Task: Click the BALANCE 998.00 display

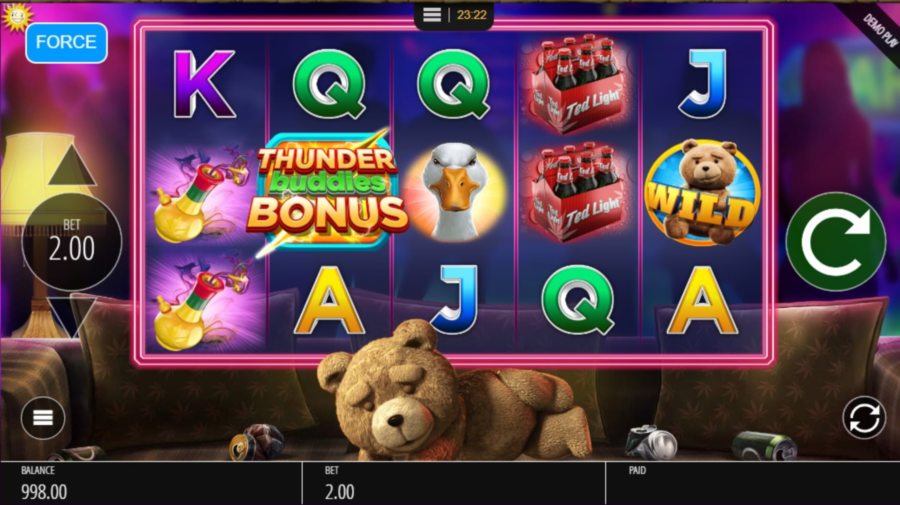Action: tap(44, 483)
